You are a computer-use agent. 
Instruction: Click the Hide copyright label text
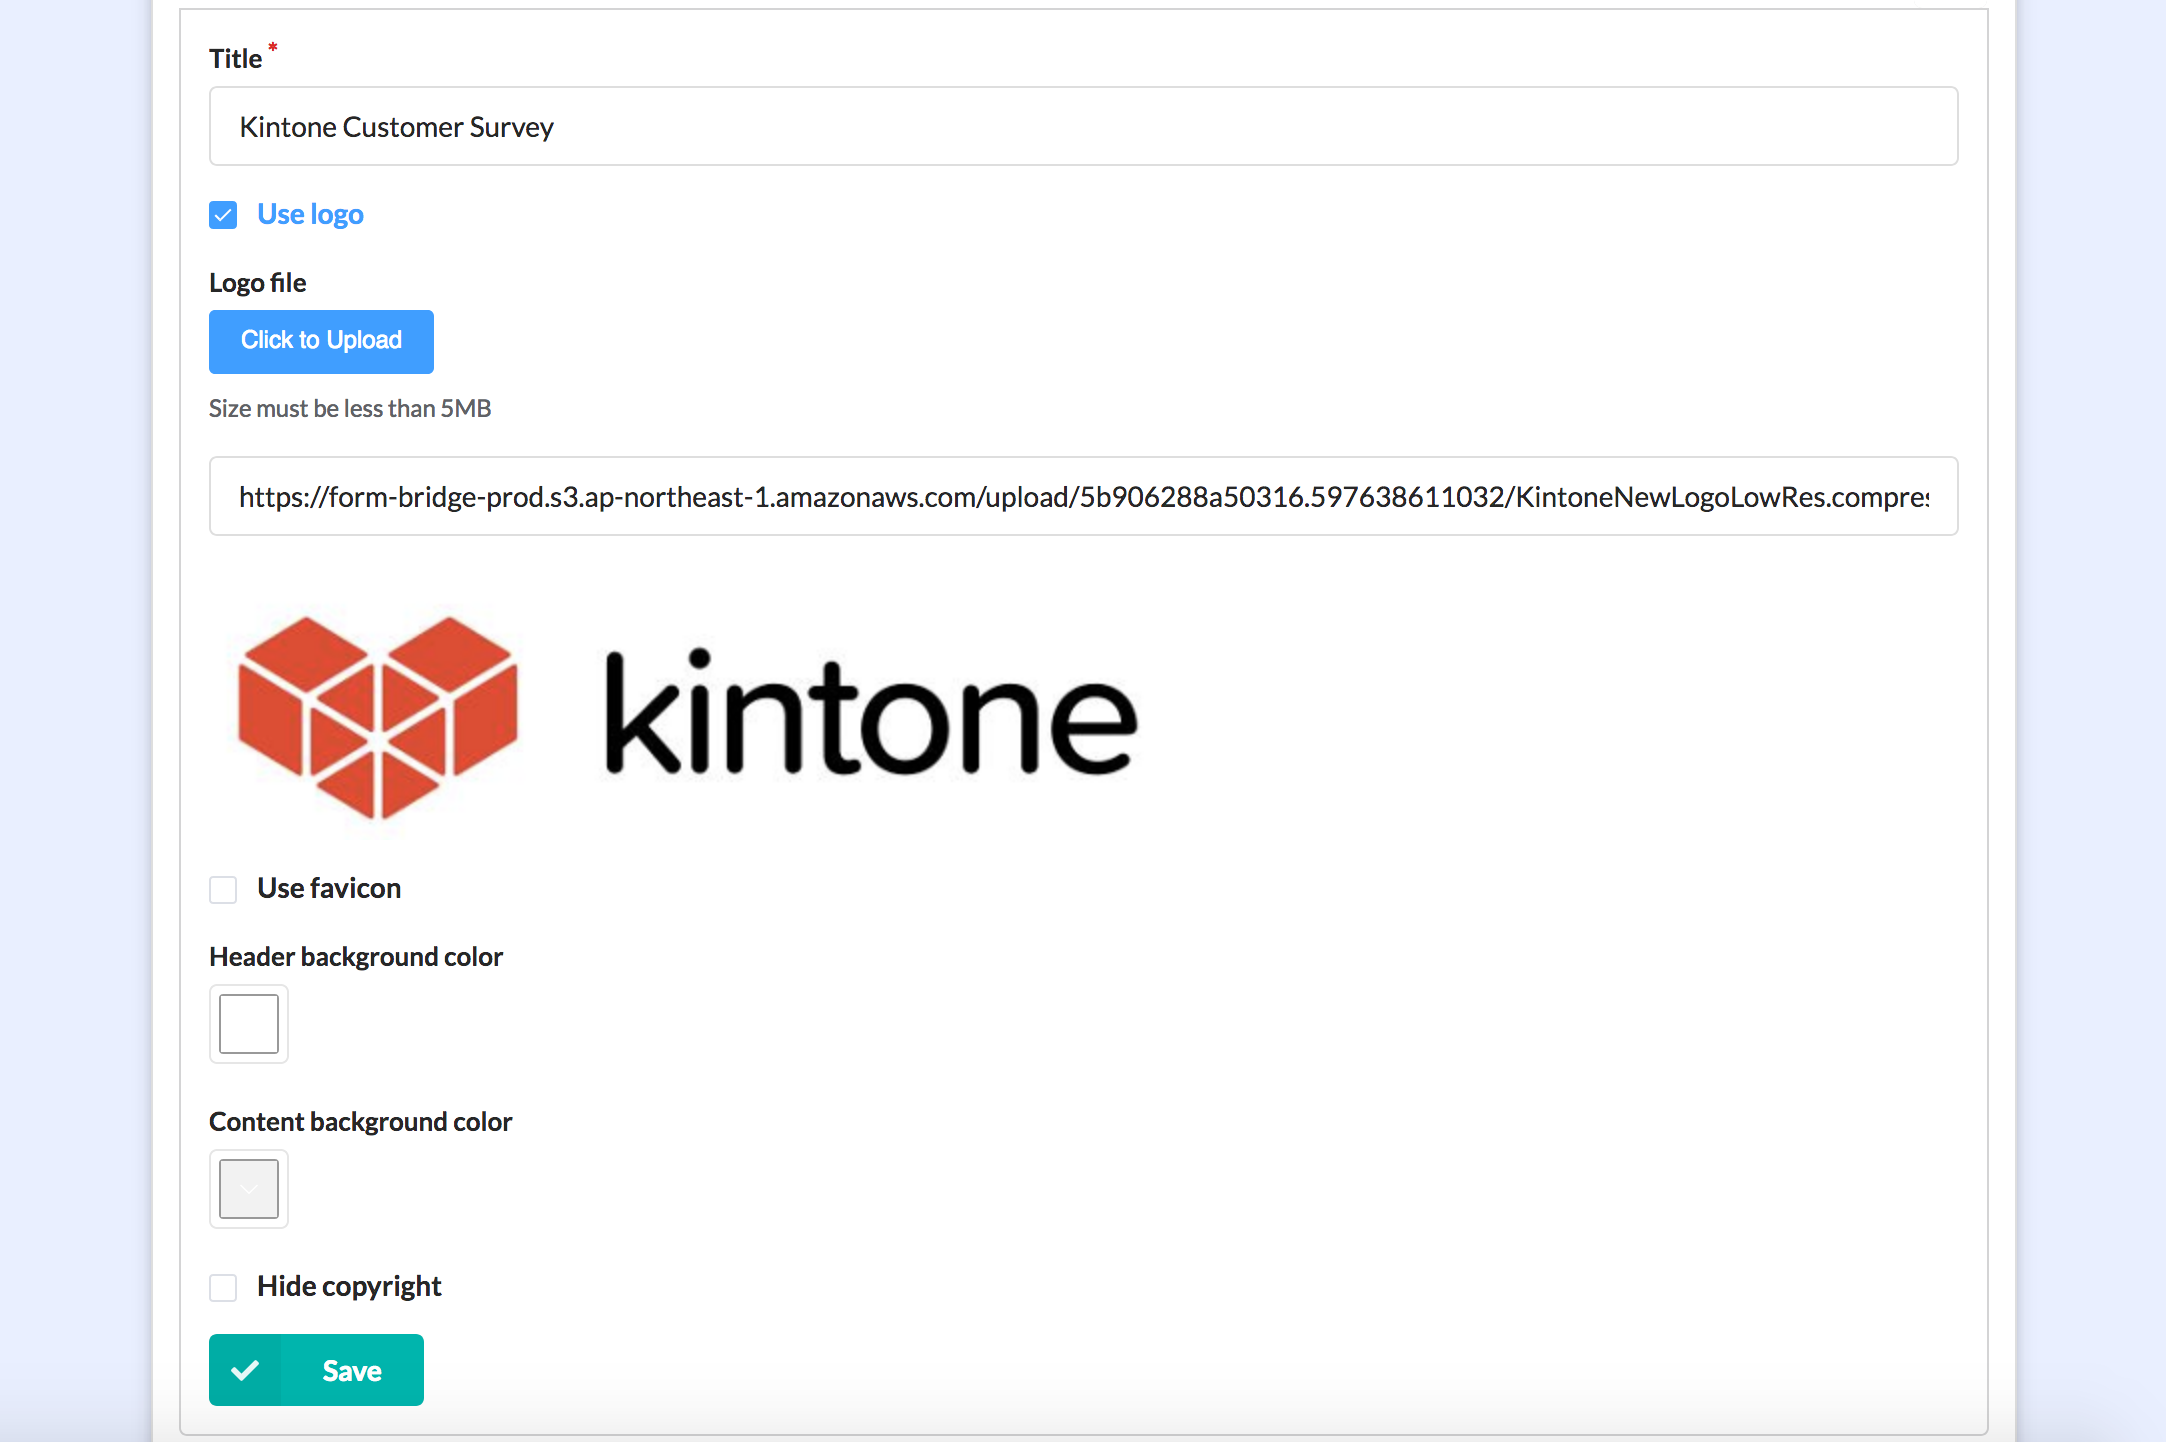pos(349,1286)
